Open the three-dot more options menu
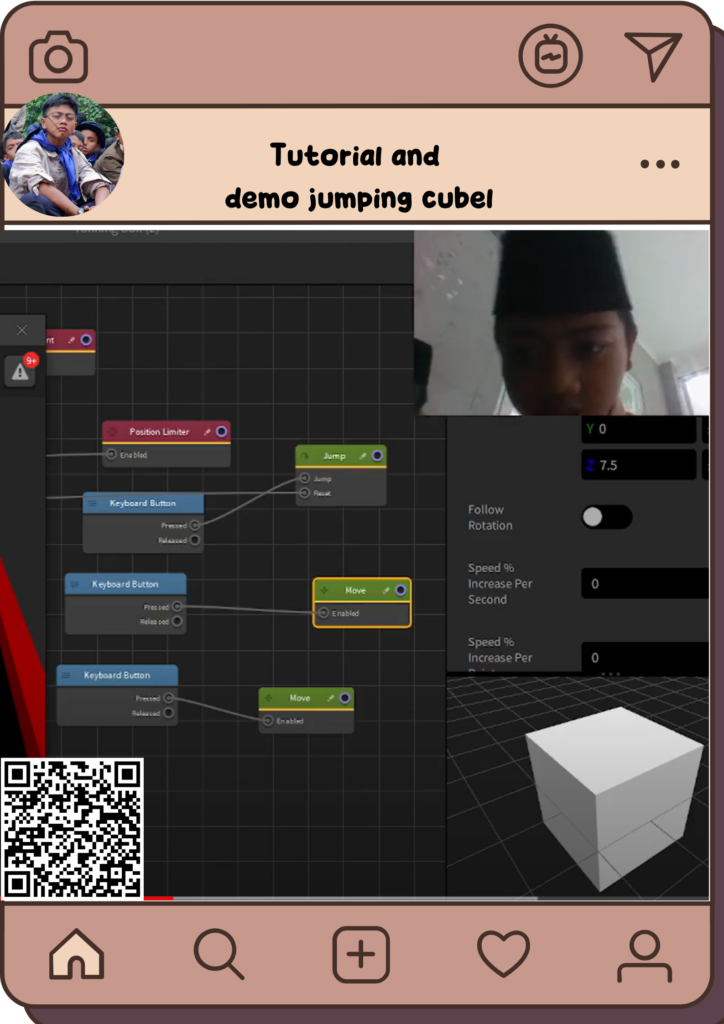Viewport: 724px width, 1024px height. [660, 164]
